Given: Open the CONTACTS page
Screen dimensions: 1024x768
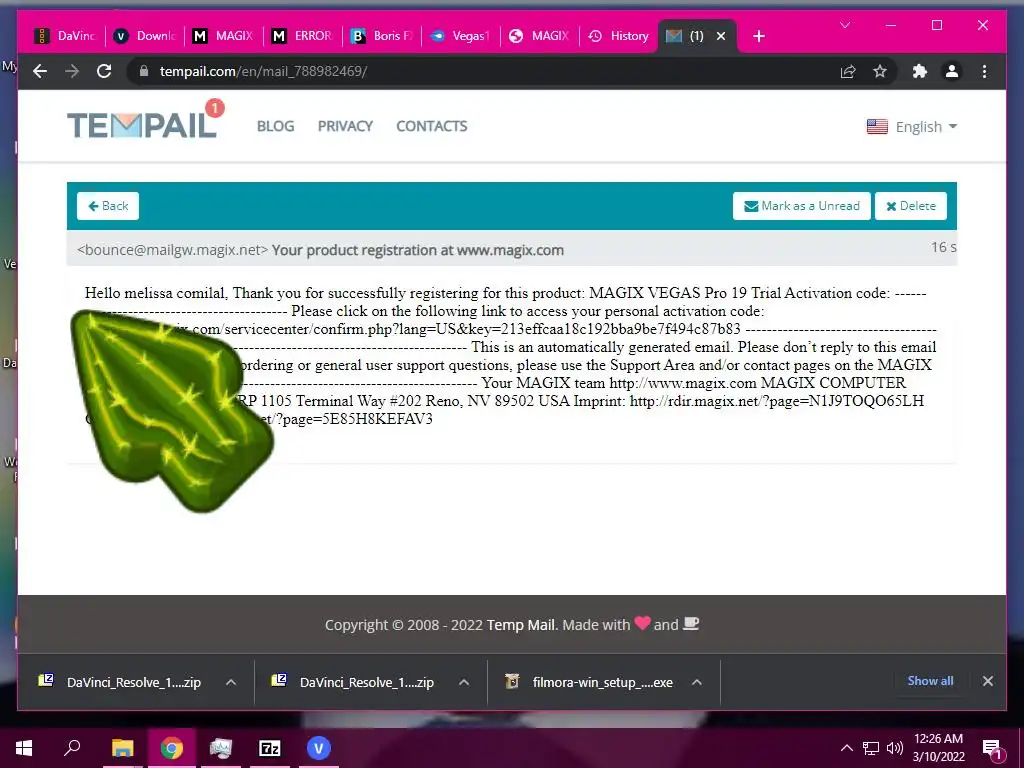Looking at the screenshot, I should [x=432, y=126].
